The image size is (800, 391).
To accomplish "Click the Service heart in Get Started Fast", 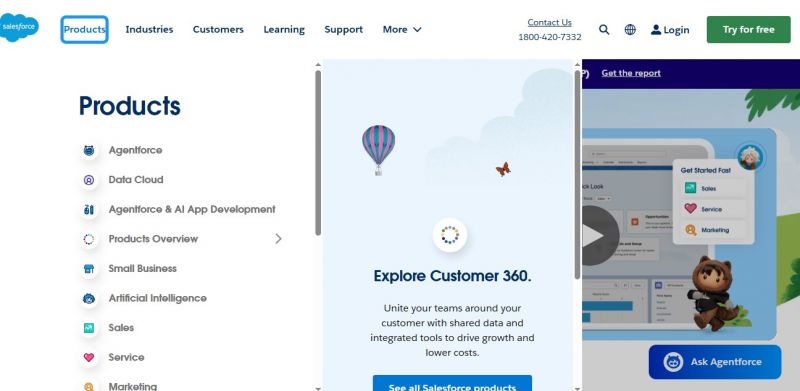I will coord(690,209).
